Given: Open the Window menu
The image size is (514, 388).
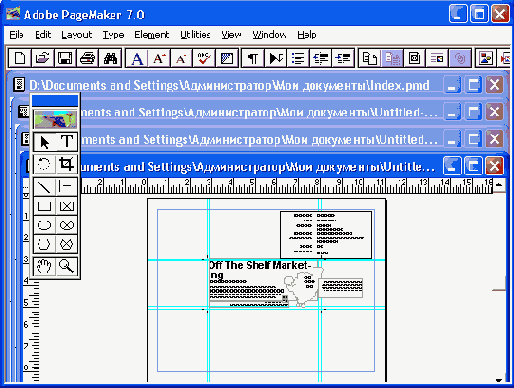Looking at the screenshot, I should (x=269, y=35).
